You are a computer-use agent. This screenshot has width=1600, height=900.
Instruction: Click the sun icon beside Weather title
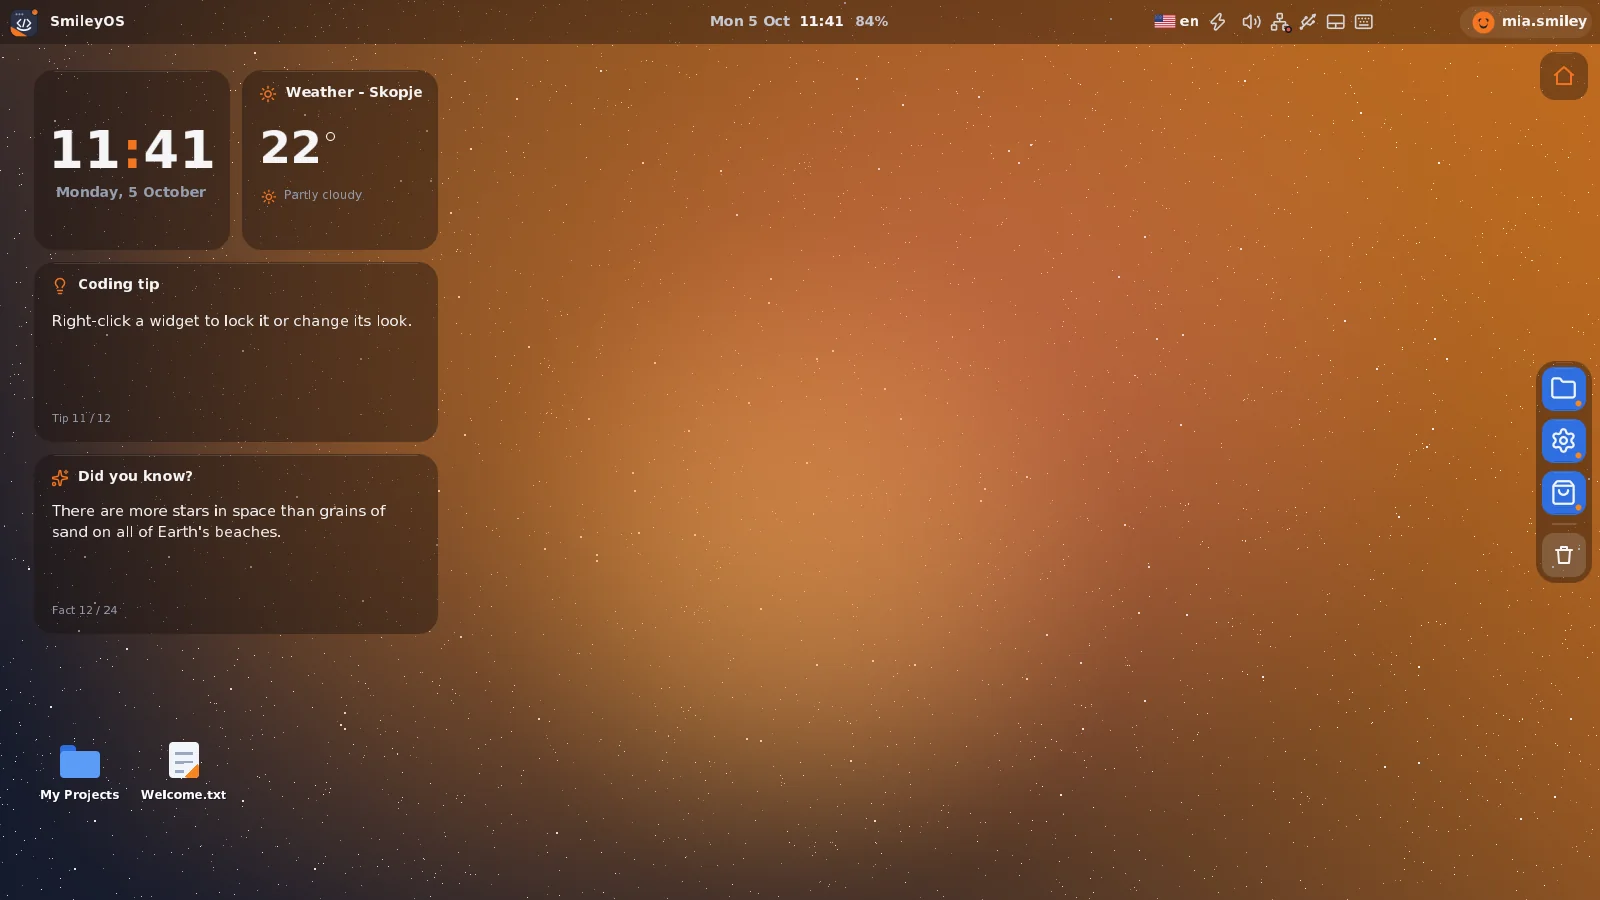tap(268, 94)
